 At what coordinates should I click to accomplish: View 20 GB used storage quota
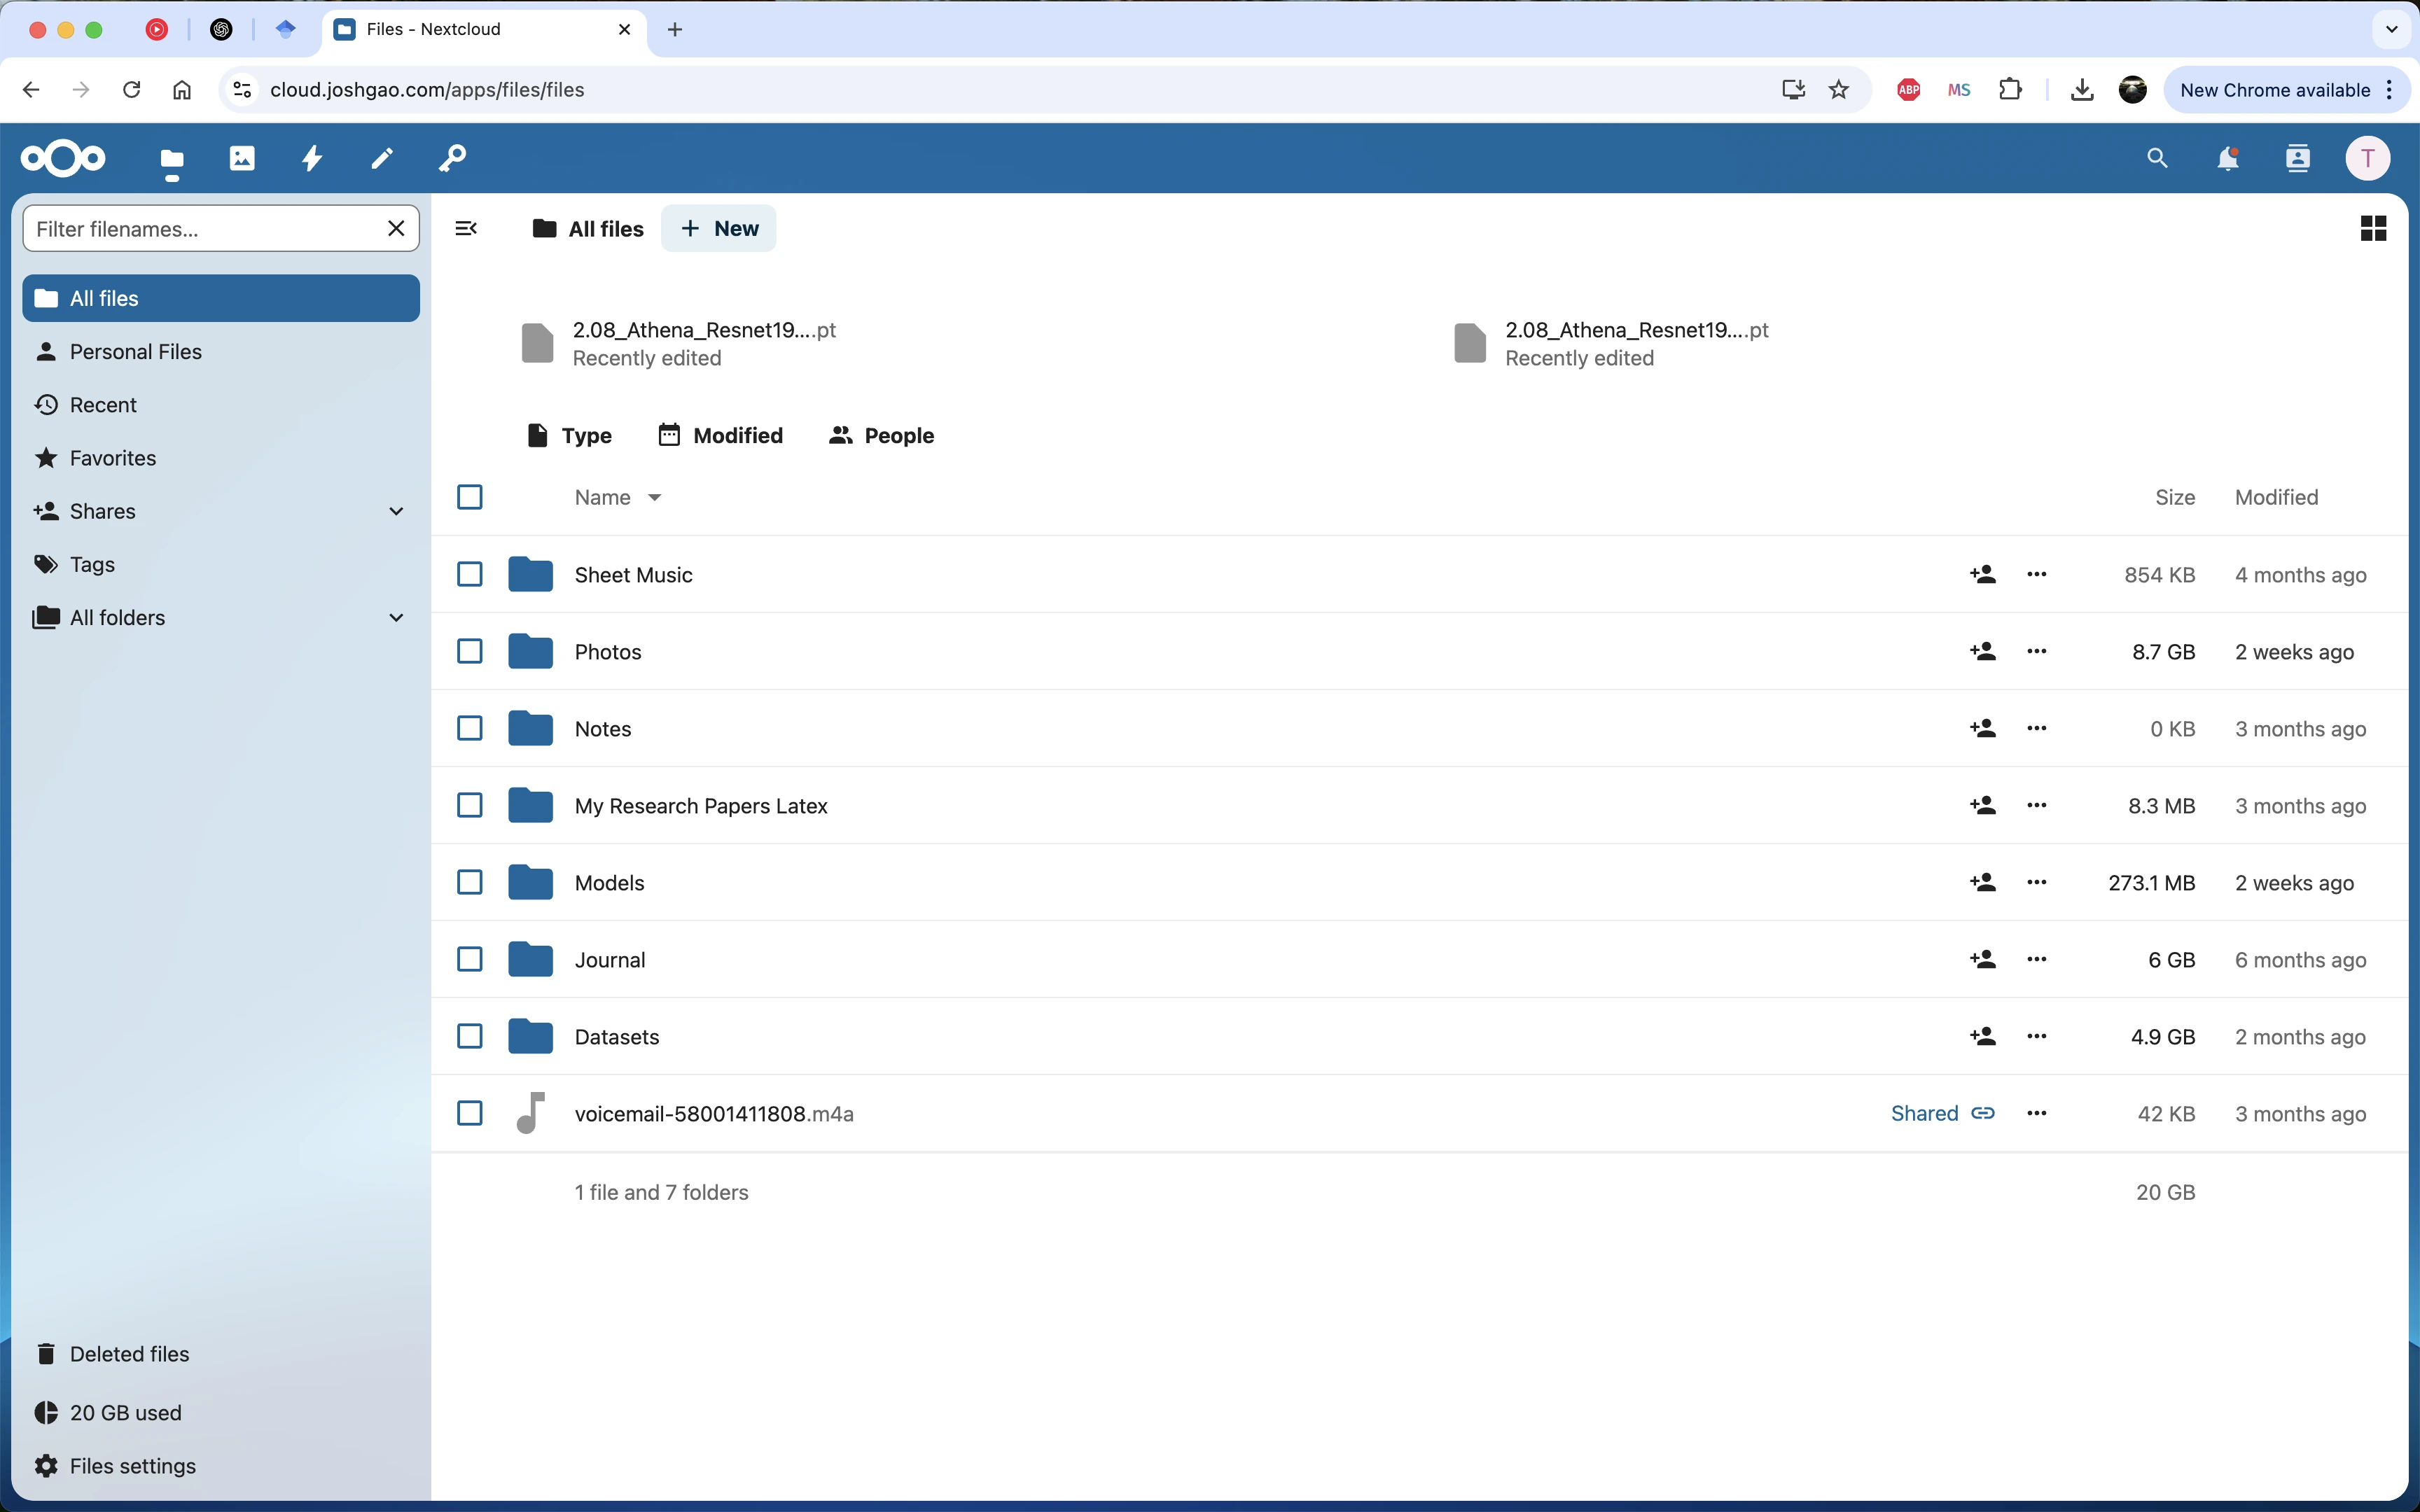pyautogui.click(x=221, y=1413)
